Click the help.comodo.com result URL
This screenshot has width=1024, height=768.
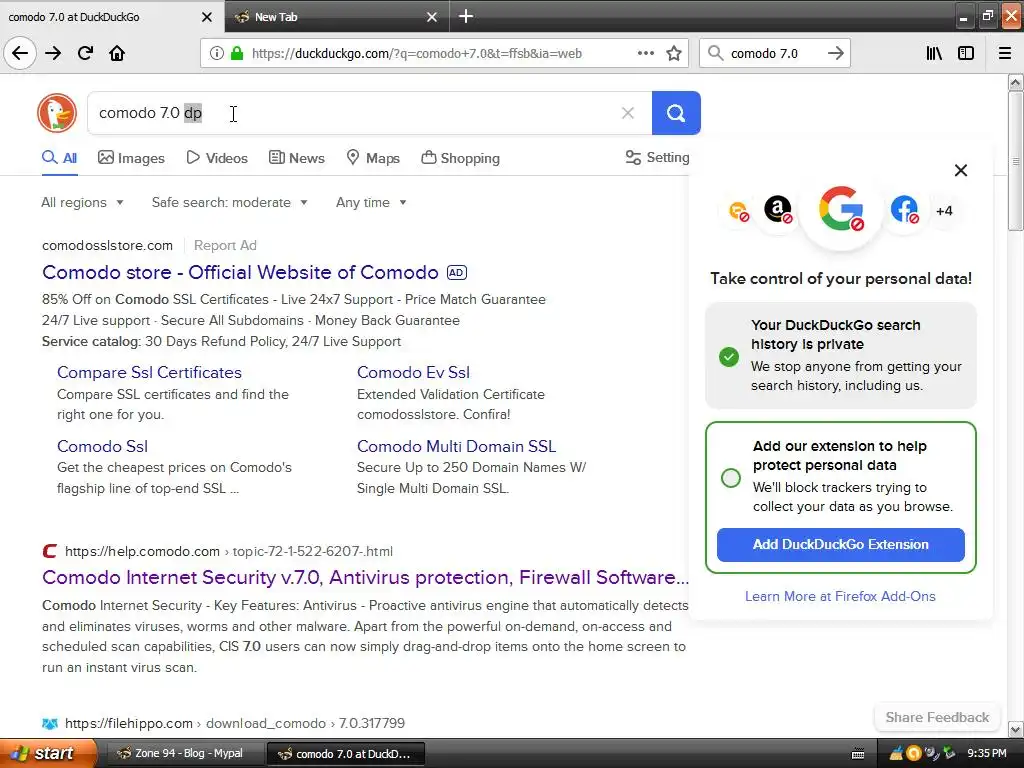(x=229, y=551)
